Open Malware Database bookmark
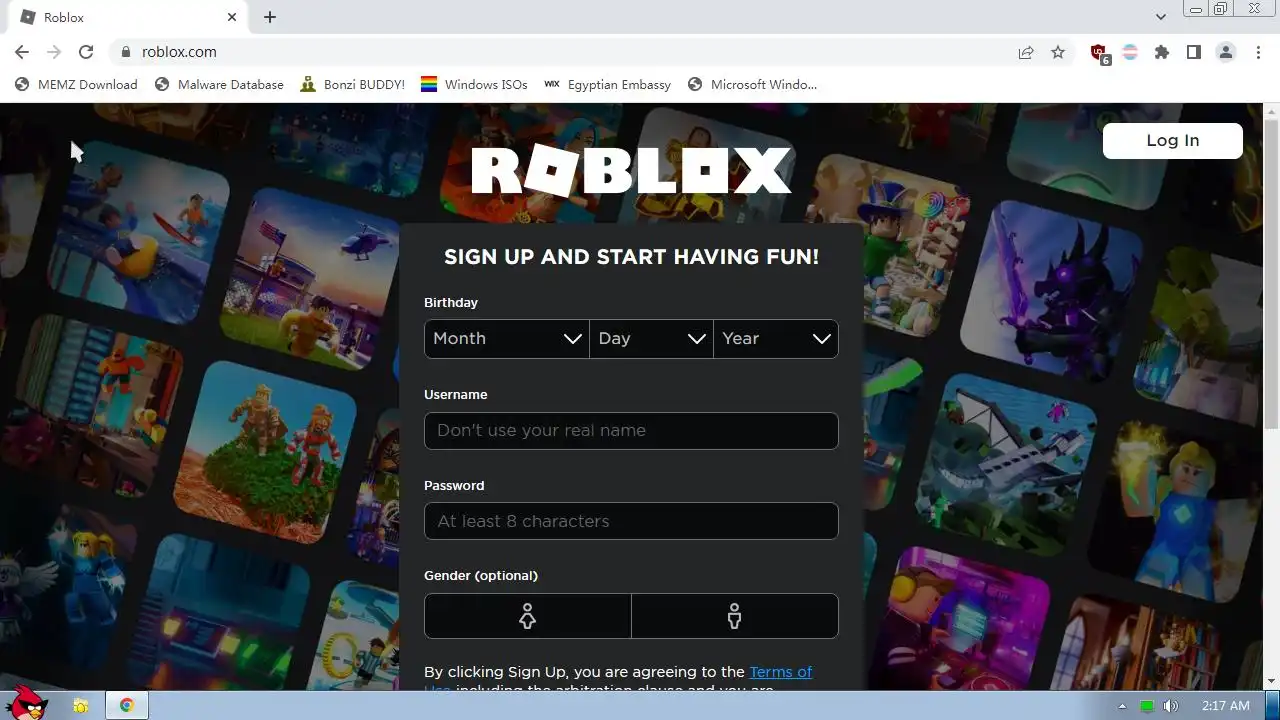Screen dimensions: 1280x720 [x=219, y=85]
